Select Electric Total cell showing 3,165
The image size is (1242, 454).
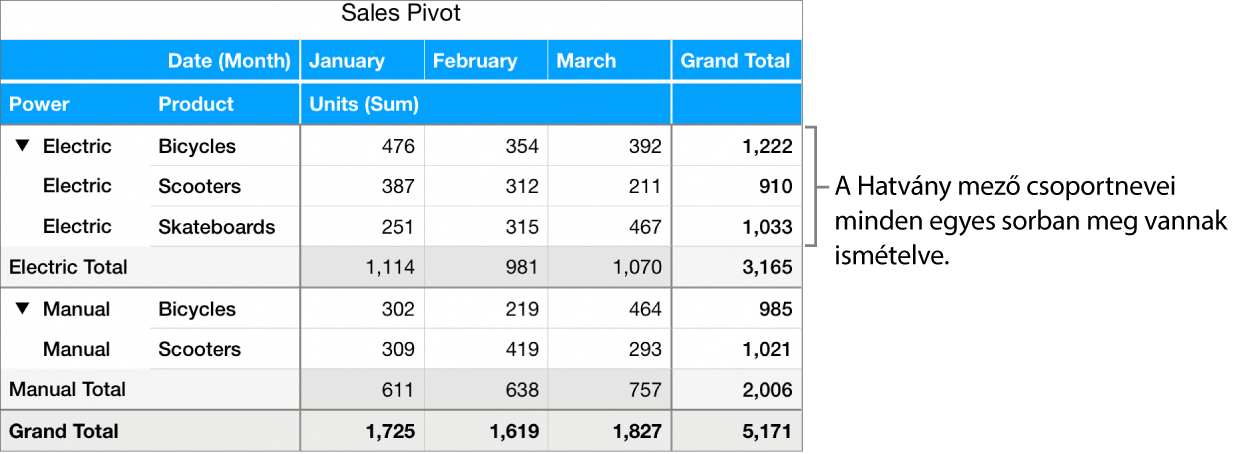click(768, 267)
